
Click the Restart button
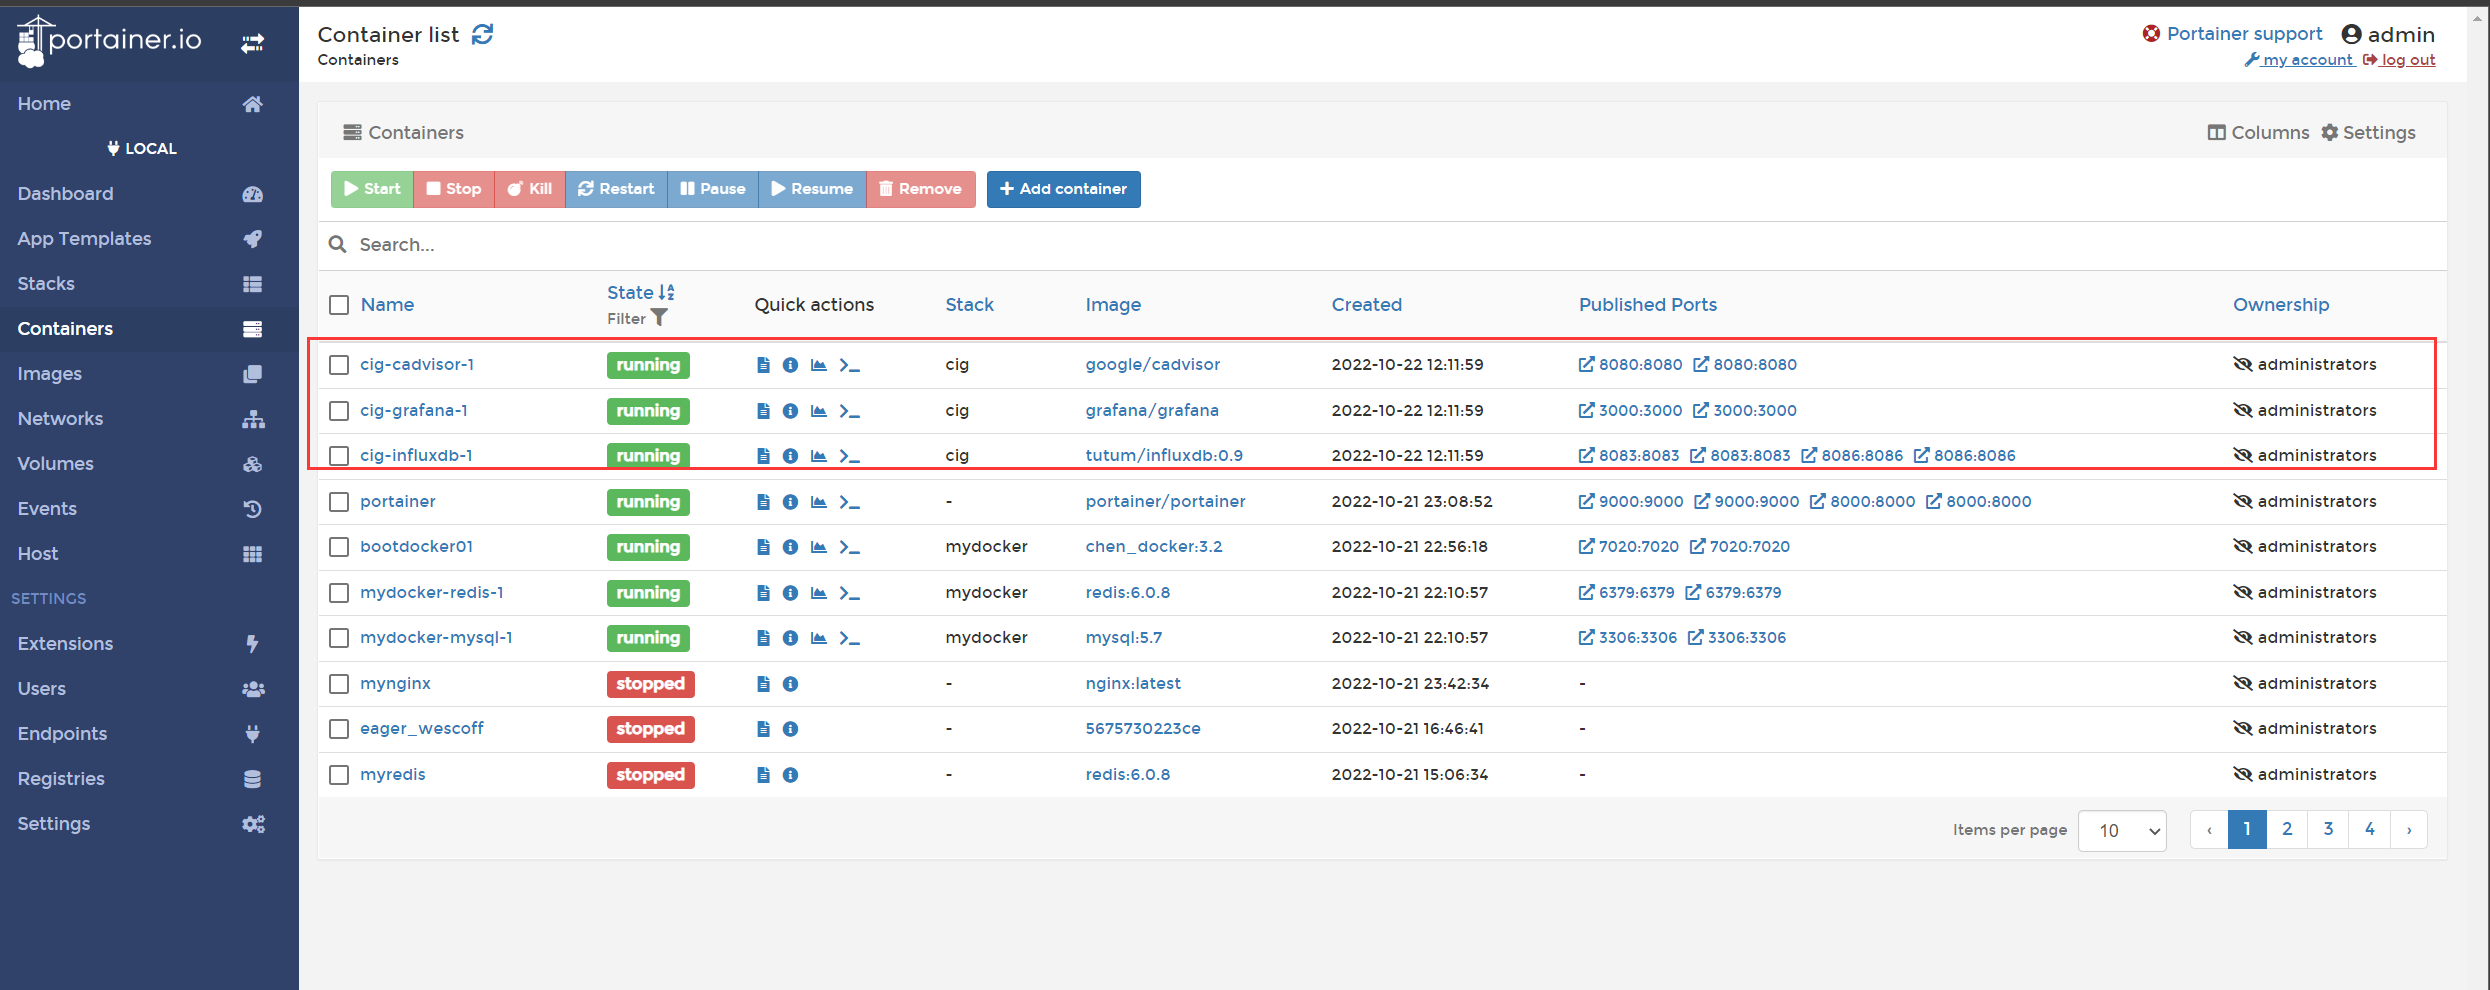(x=616, y=189)
